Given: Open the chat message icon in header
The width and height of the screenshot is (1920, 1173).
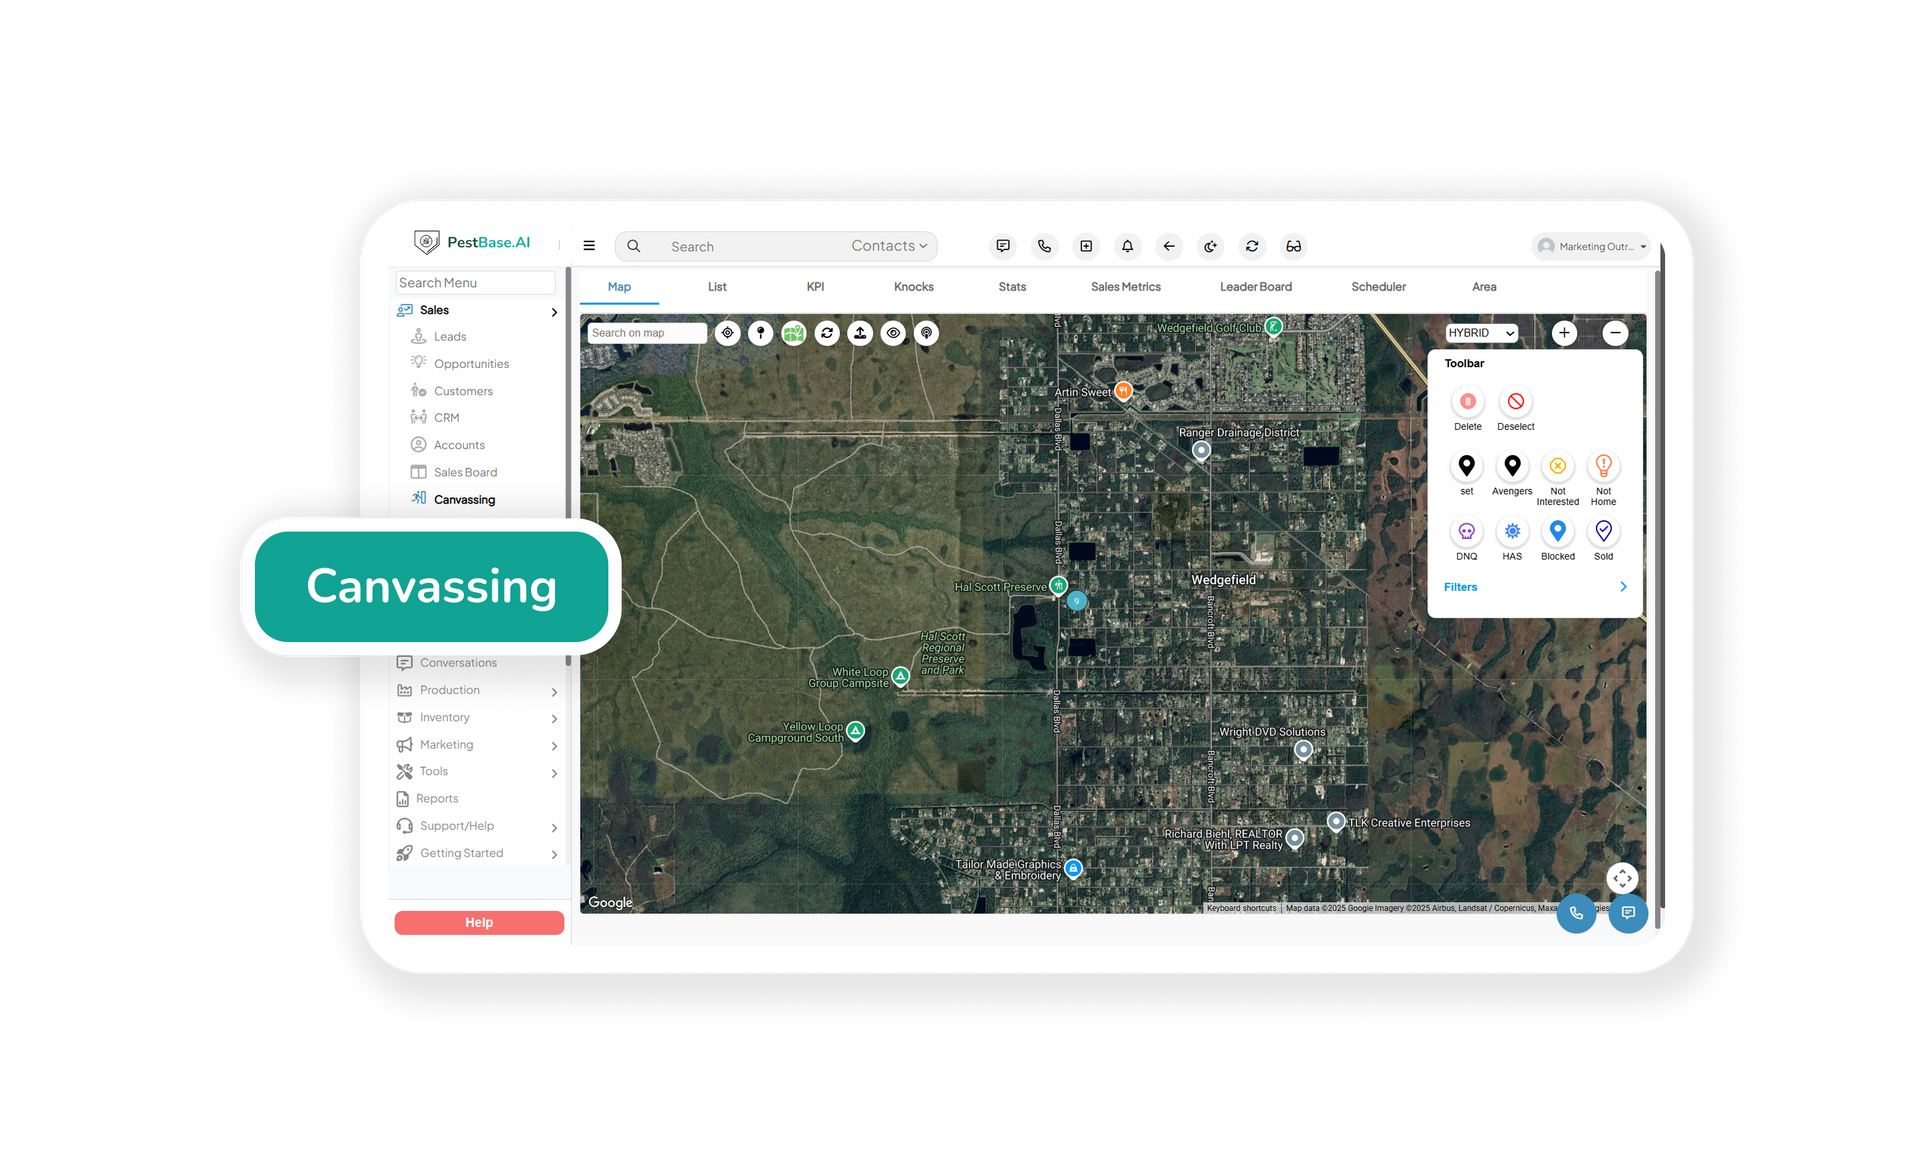Looking at the screenshot, I should (1003, 246).
